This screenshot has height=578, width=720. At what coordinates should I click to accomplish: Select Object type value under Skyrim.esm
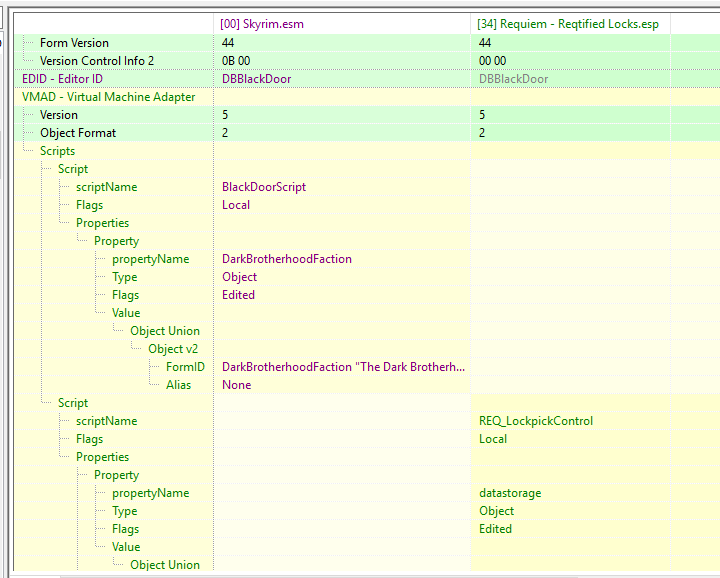pos(239,277)
